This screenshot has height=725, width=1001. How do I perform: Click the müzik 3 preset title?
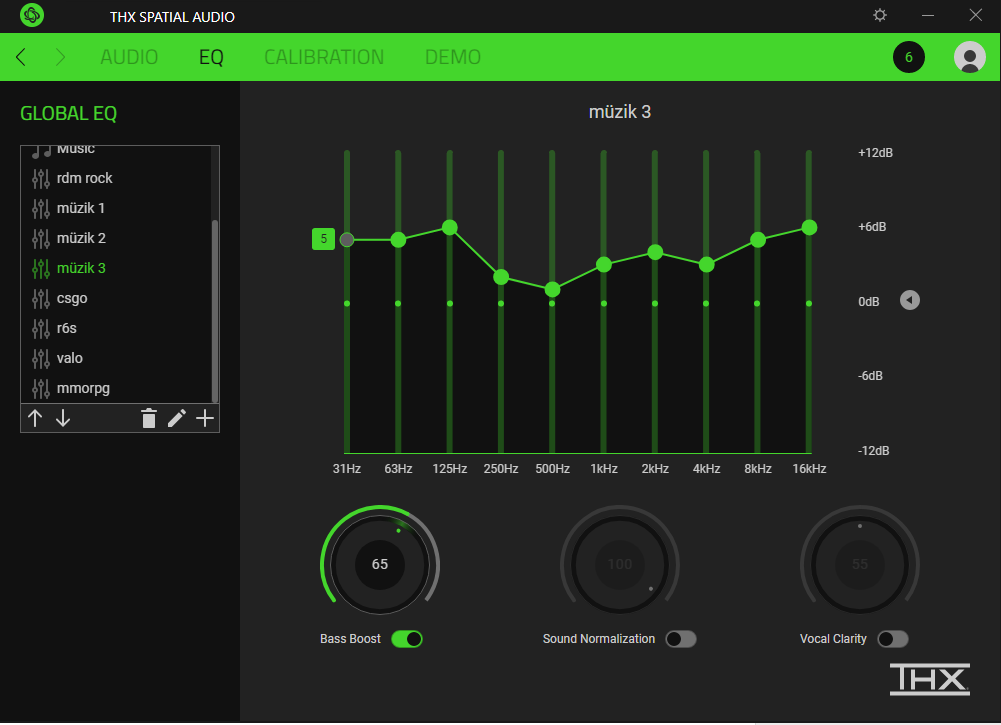tap(619, 112)
